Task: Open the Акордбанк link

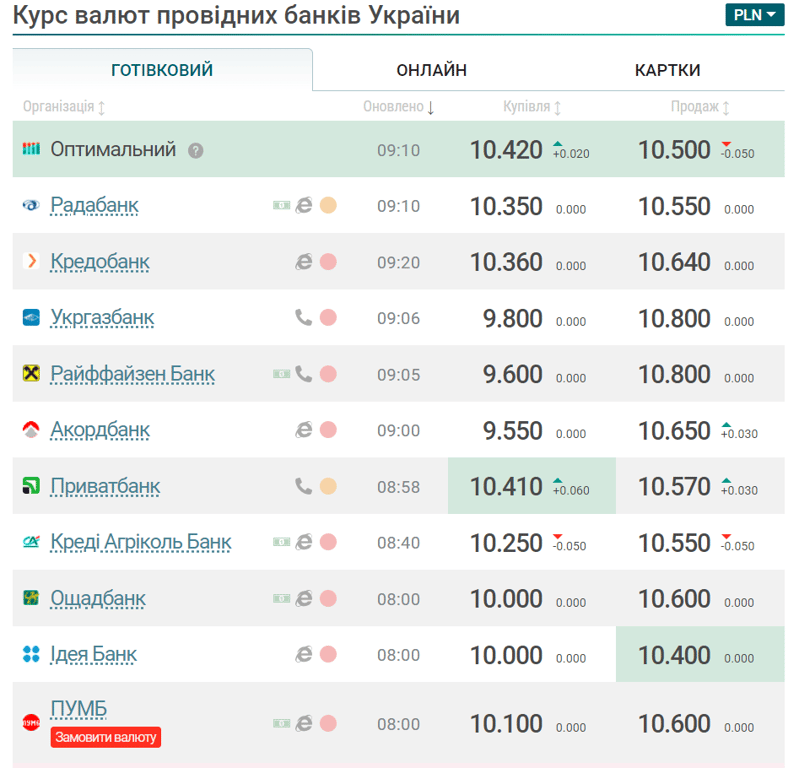Action: tap(100, 430)
